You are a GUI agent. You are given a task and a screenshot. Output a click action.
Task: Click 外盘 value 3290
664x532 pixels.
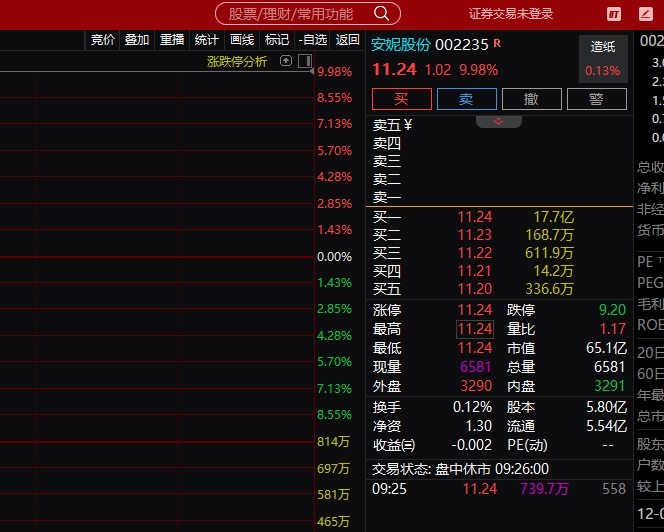coord(476,386)
